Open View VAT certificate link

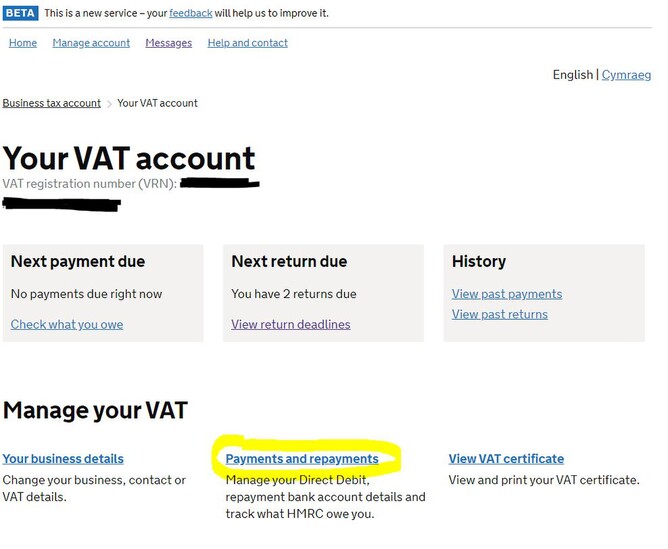pos(506,459)
